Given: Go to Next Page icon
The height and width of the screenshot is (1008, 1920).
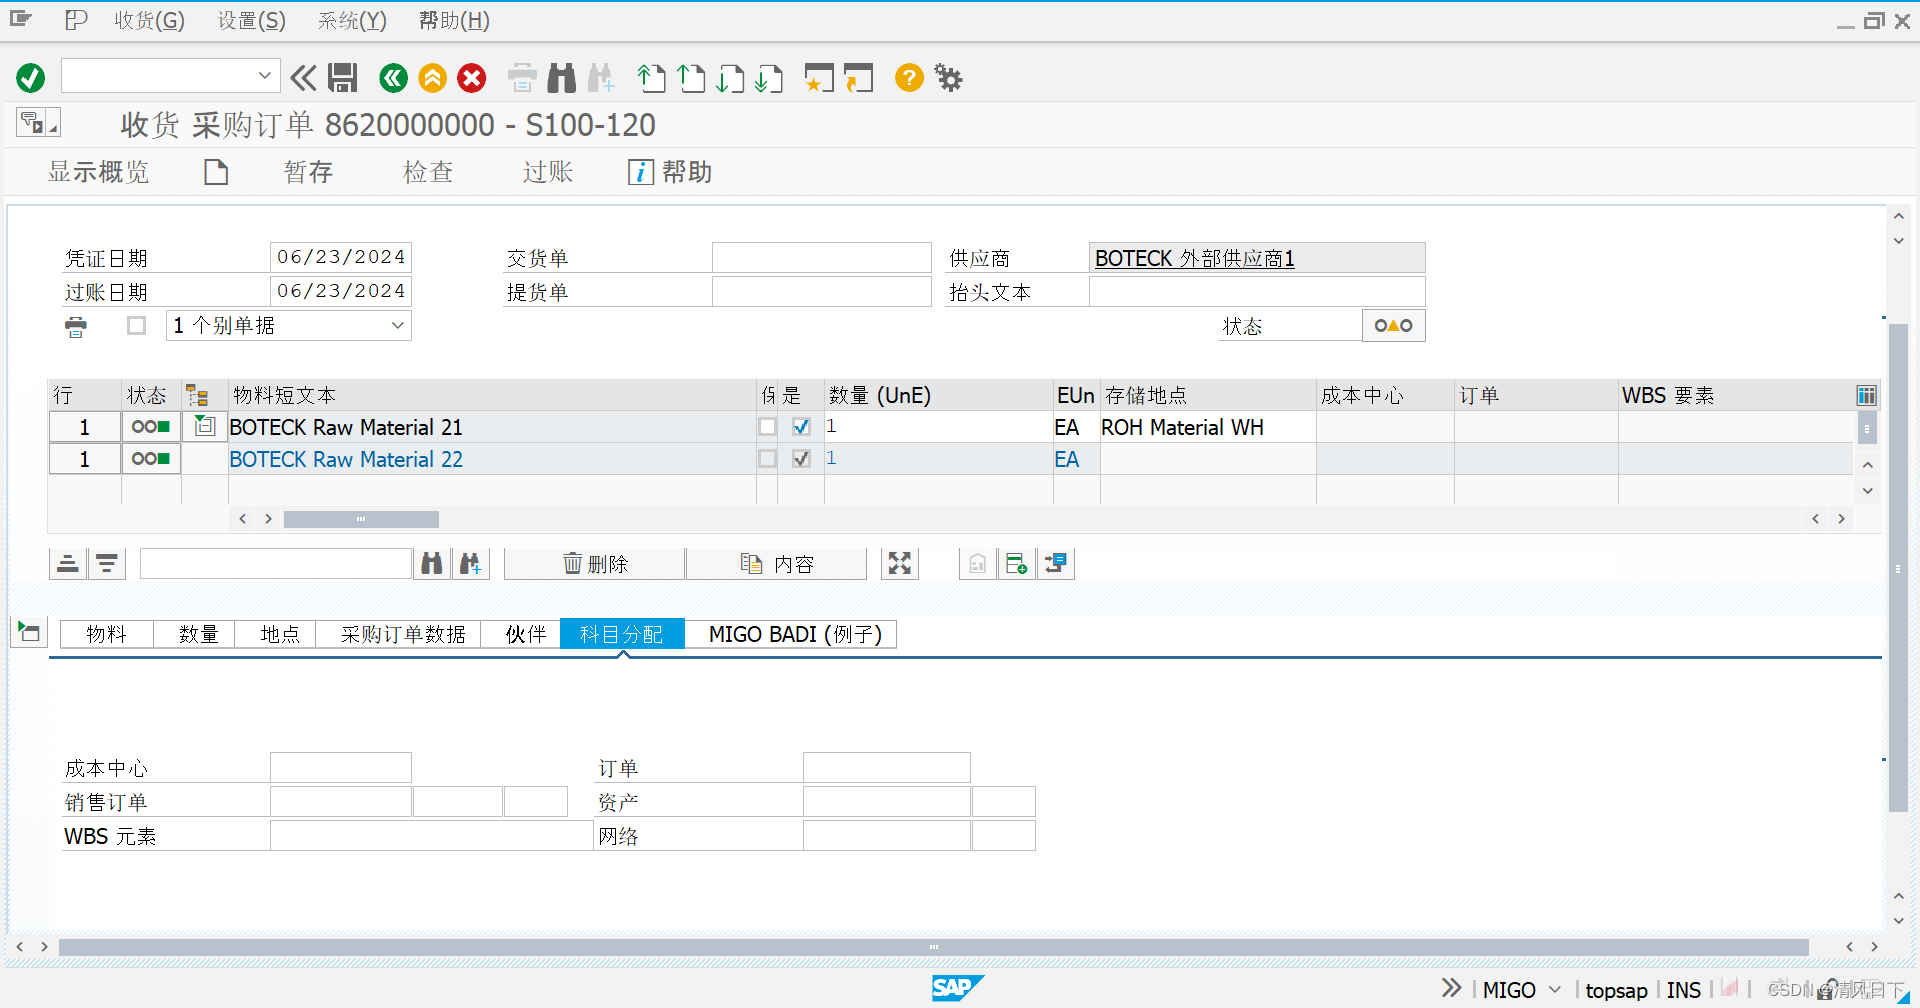Looking at the screenshot, I should (x=730, y=78).
